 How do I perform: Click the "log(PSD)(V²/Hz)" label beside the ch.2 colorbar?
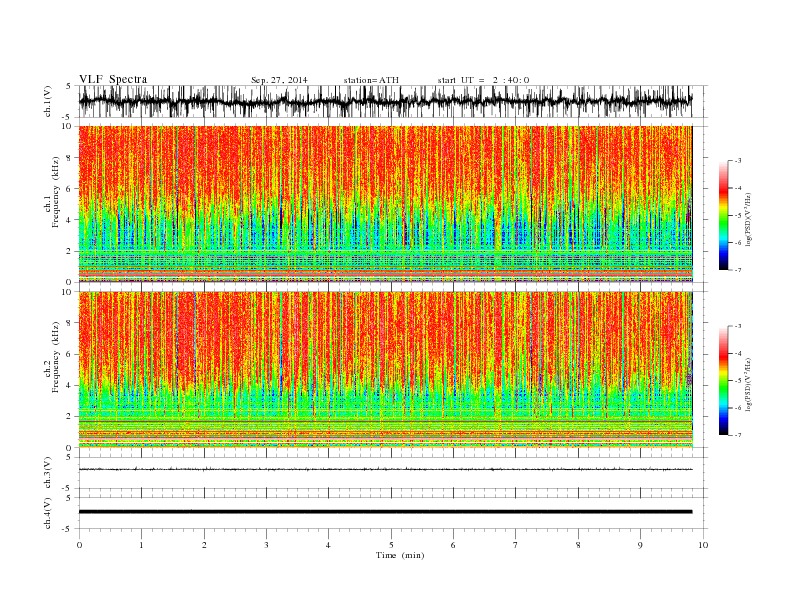pos(750,384)
